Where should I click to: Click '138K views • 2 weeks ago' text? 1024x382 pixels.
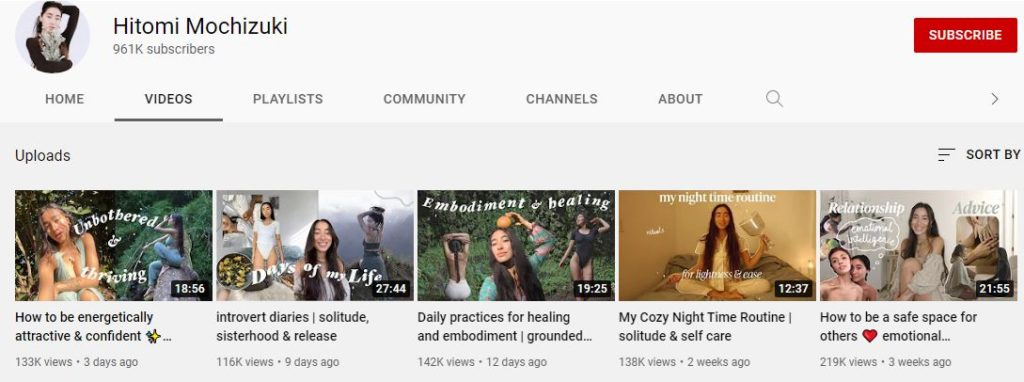click(684, 362)
